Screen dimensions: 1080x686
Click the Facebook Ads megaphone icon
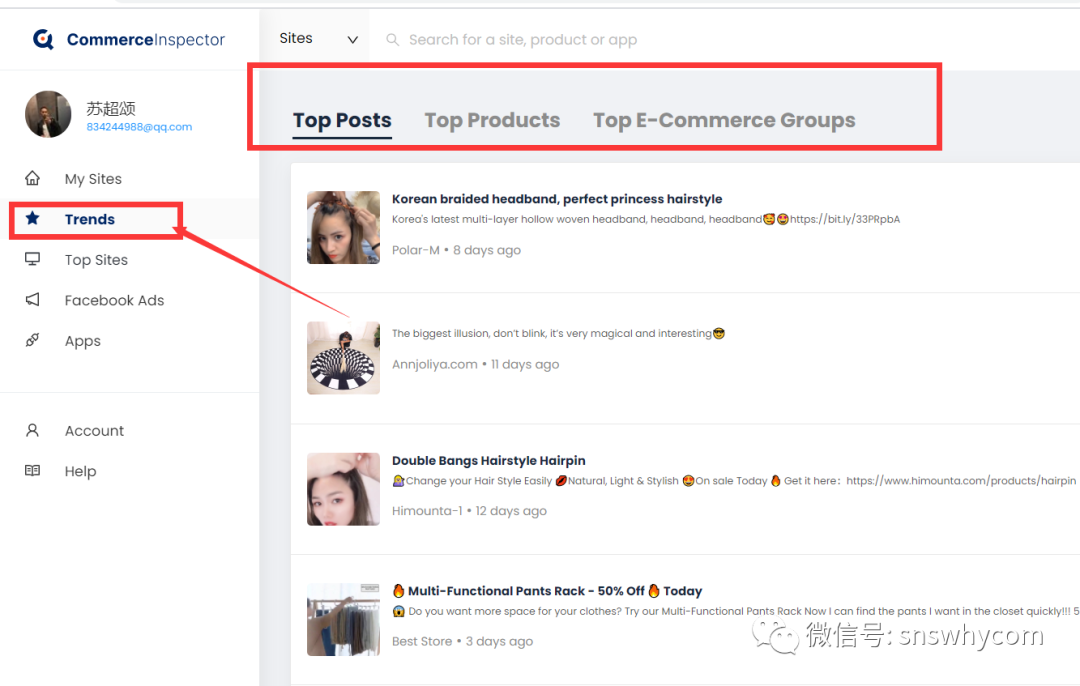tap(33, 300)
